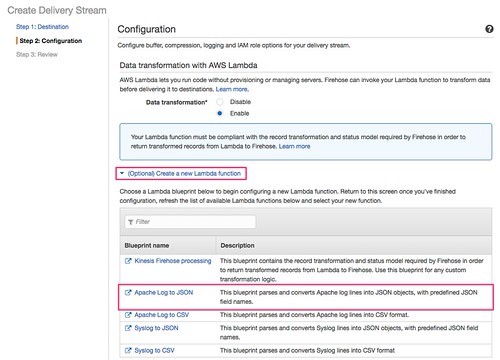Click the blueprint Filter input field

190,222
